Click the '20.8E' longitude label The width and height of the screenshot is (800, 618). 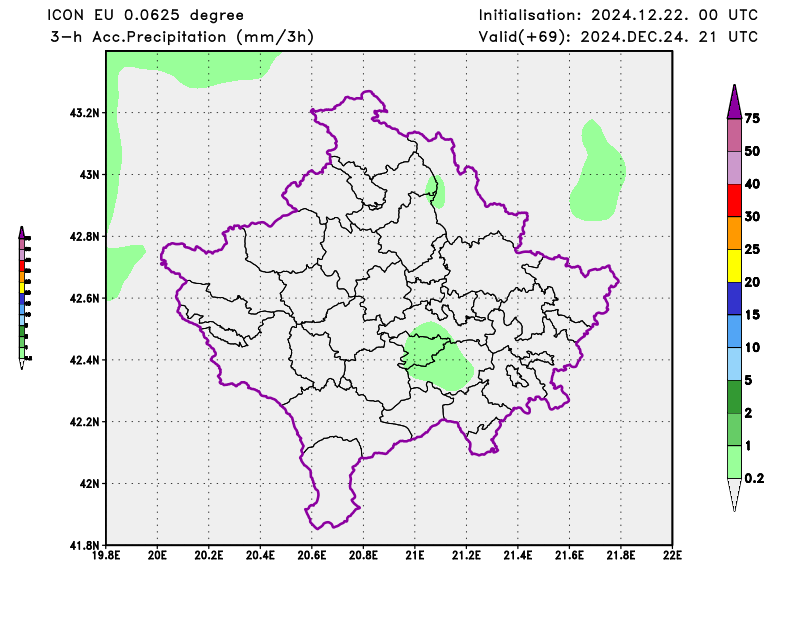tap(363, 555)
